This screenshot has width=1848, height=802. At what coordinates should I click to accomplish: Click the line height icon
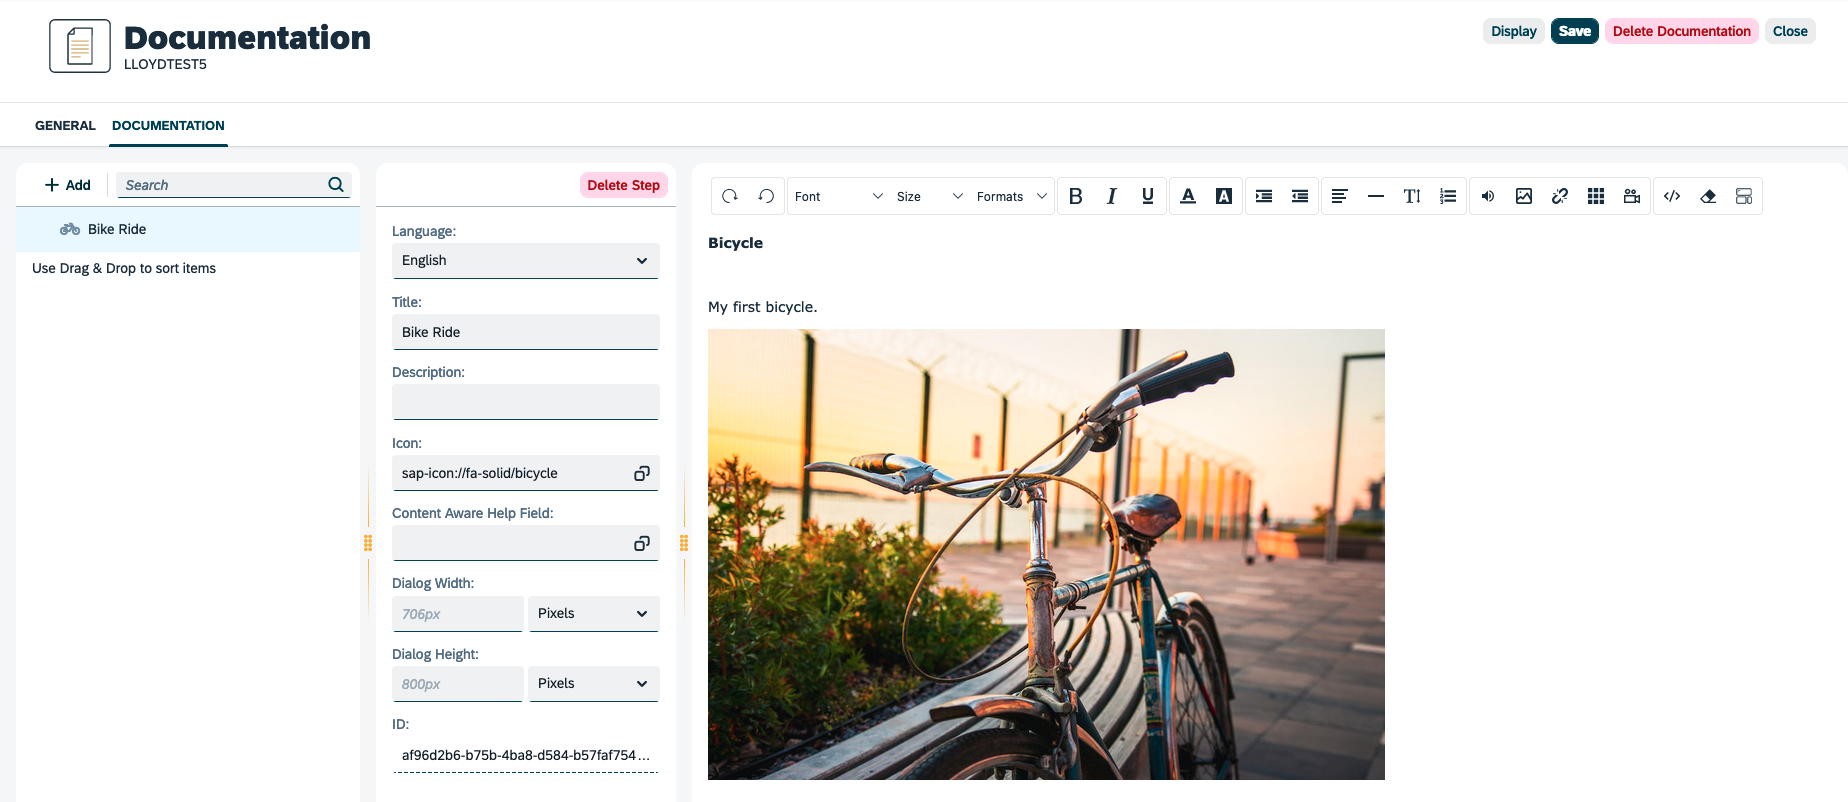[1412, 196]
